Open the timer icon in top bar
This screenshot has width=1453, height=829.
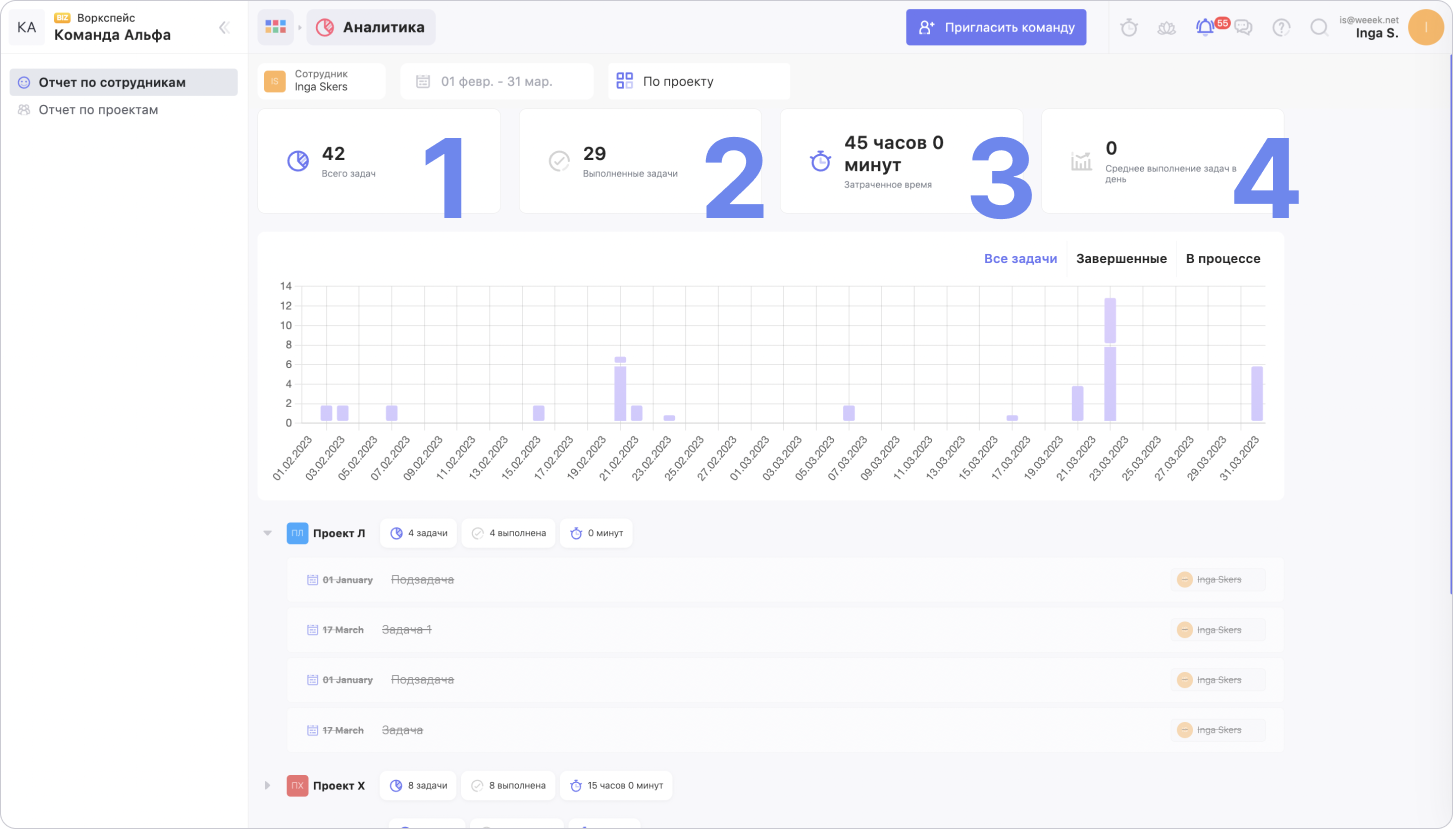tap(1129, 28)
